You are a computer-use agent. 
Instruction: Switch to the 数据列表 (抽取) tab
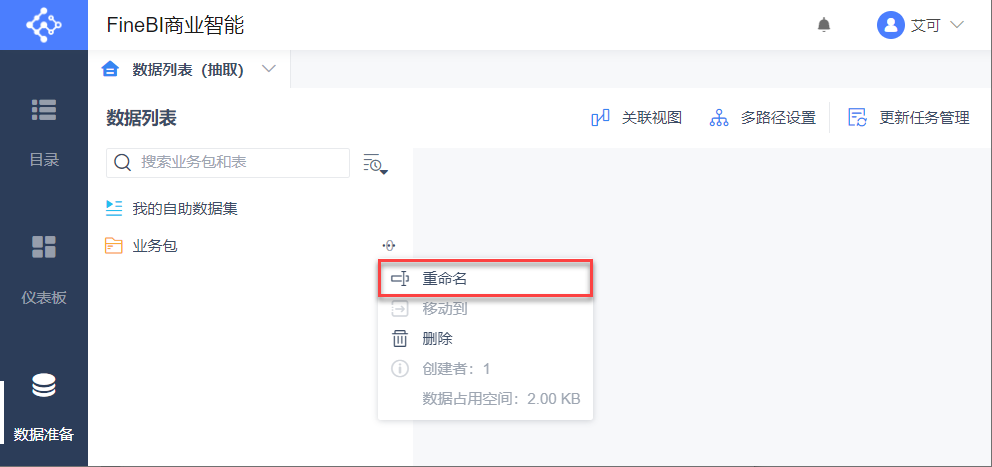[188, 70]
